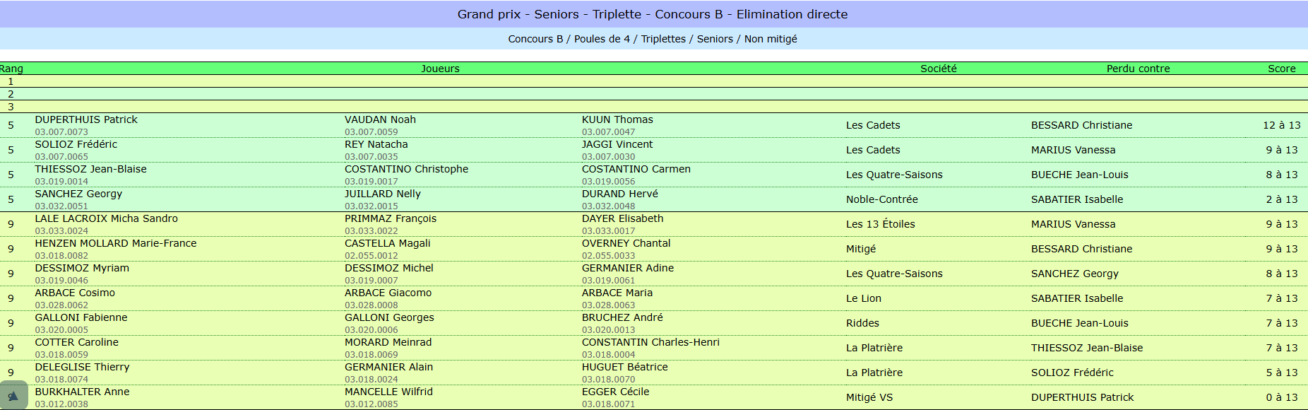
Task: Click opponent THIESSOZ Jean-Blaise in COTTER row
Action: (x=1087, y=348)
